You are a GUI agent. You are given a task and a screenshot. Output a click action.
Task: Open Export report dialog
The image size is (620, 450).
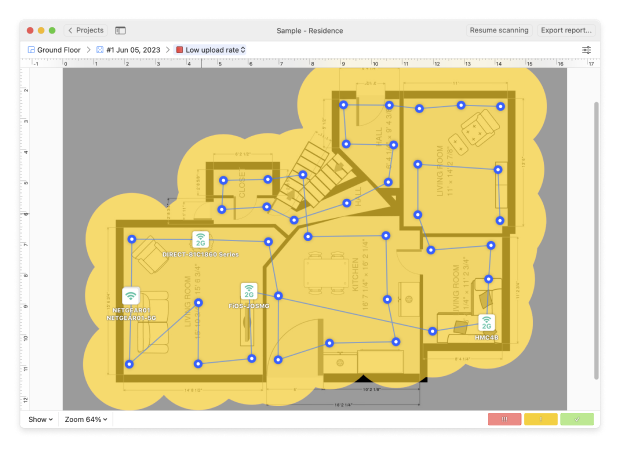(566, 30)
